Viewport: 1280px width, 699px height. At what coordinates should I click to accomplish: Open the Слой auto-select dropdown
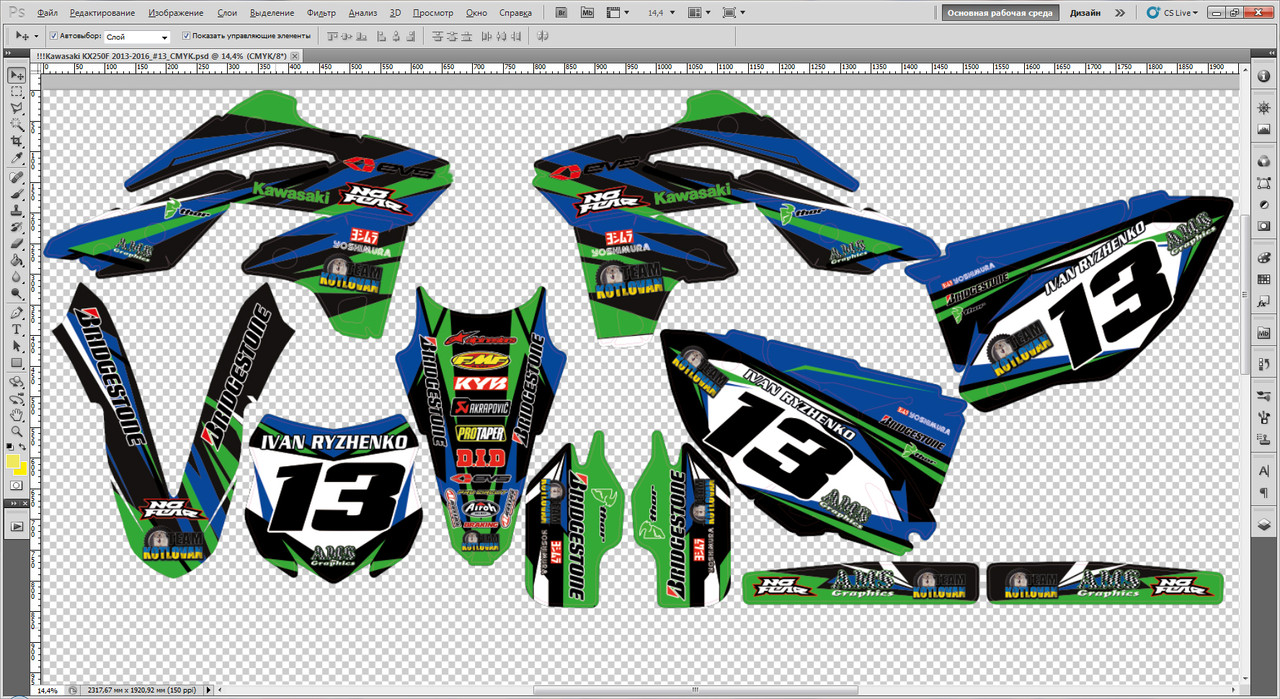[x=137, y=36]
